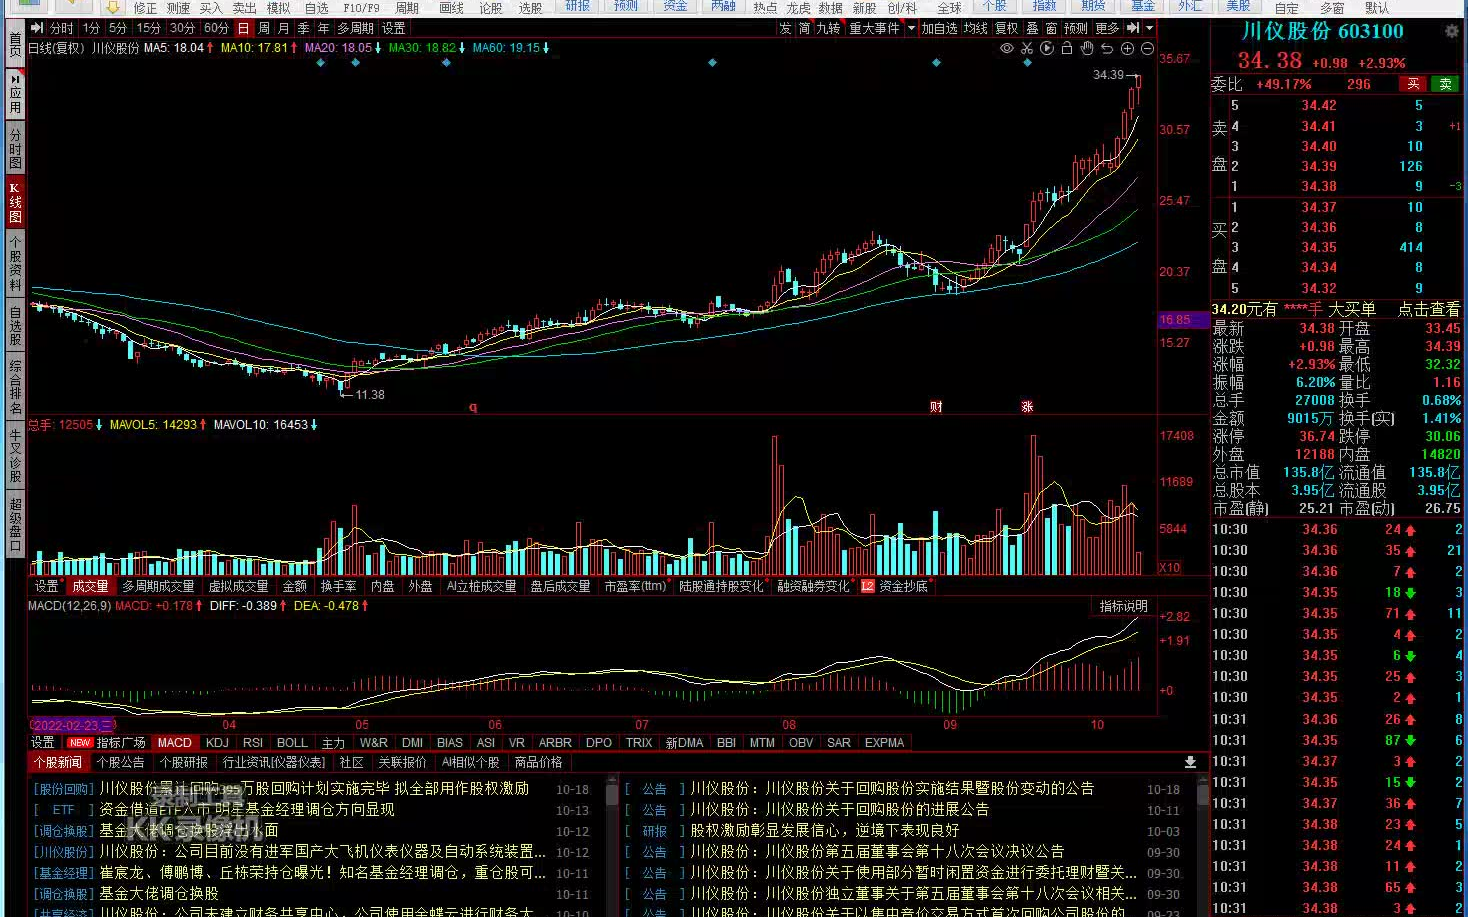This screenshot has height=917, width=1468.
Task: Download news using the download icon
Action: [1190, 762]
